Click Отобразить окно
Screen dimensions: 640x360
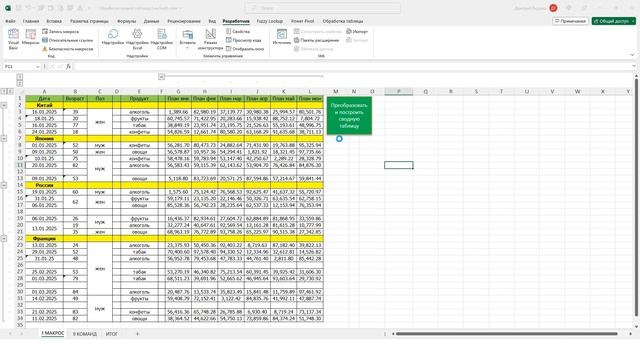[x=245, y=49]
